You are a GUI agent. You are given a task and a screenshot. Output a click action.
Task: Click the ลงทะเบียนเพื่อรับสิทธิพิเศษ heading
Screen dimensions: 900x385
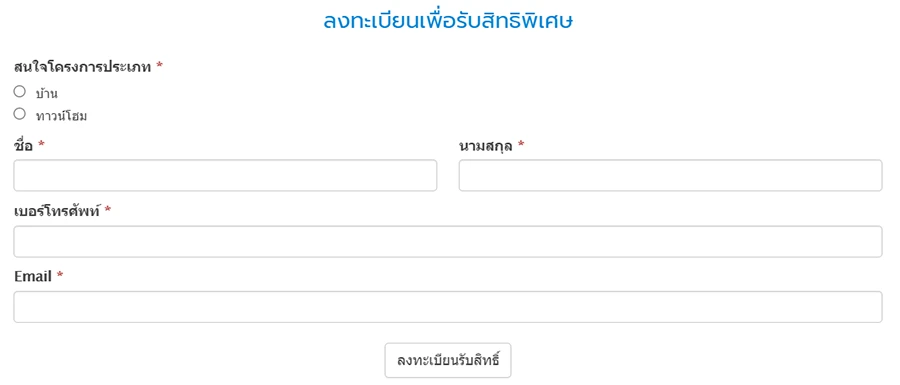pyautogui.click(x=448, y=21)
